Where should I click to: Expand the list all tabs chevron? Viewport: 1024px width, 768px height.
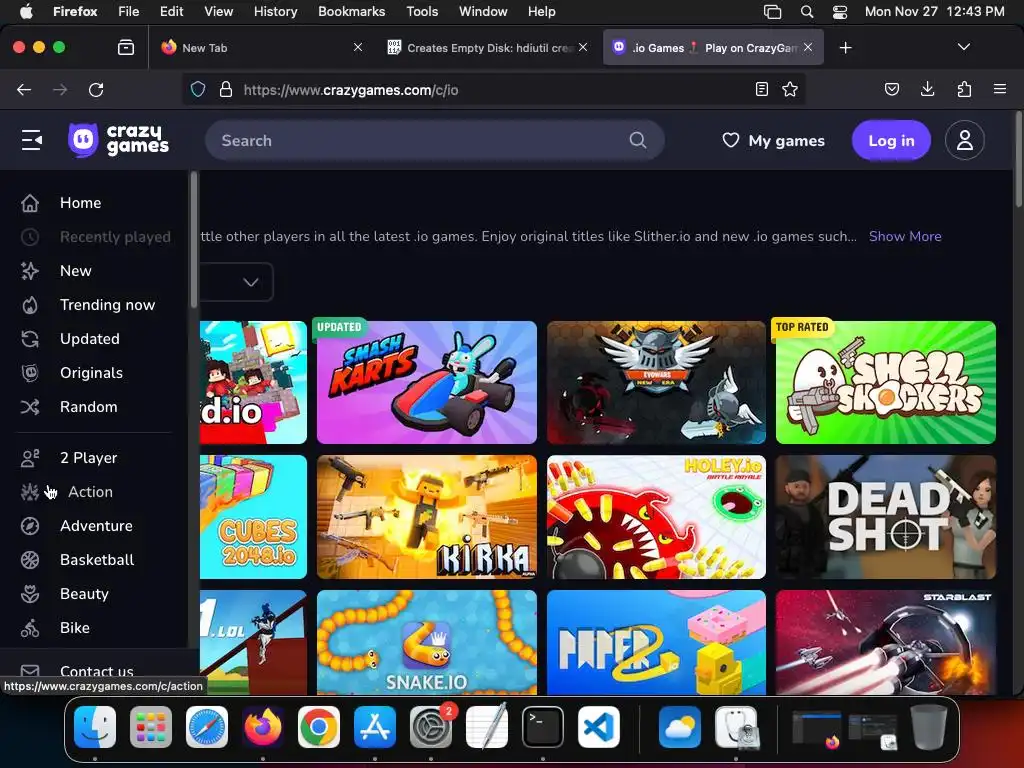pyautogui.click(x=963, y=47)
